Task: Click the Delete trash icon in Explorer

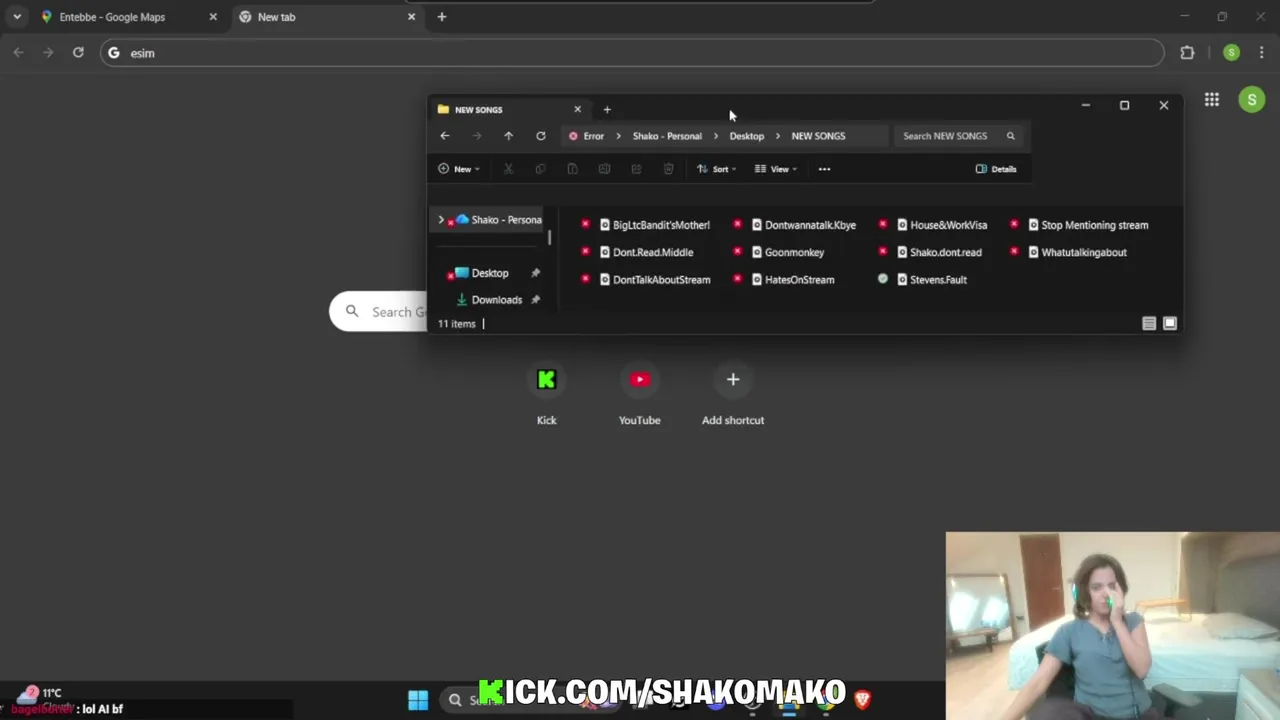Action: click(668, 169)
